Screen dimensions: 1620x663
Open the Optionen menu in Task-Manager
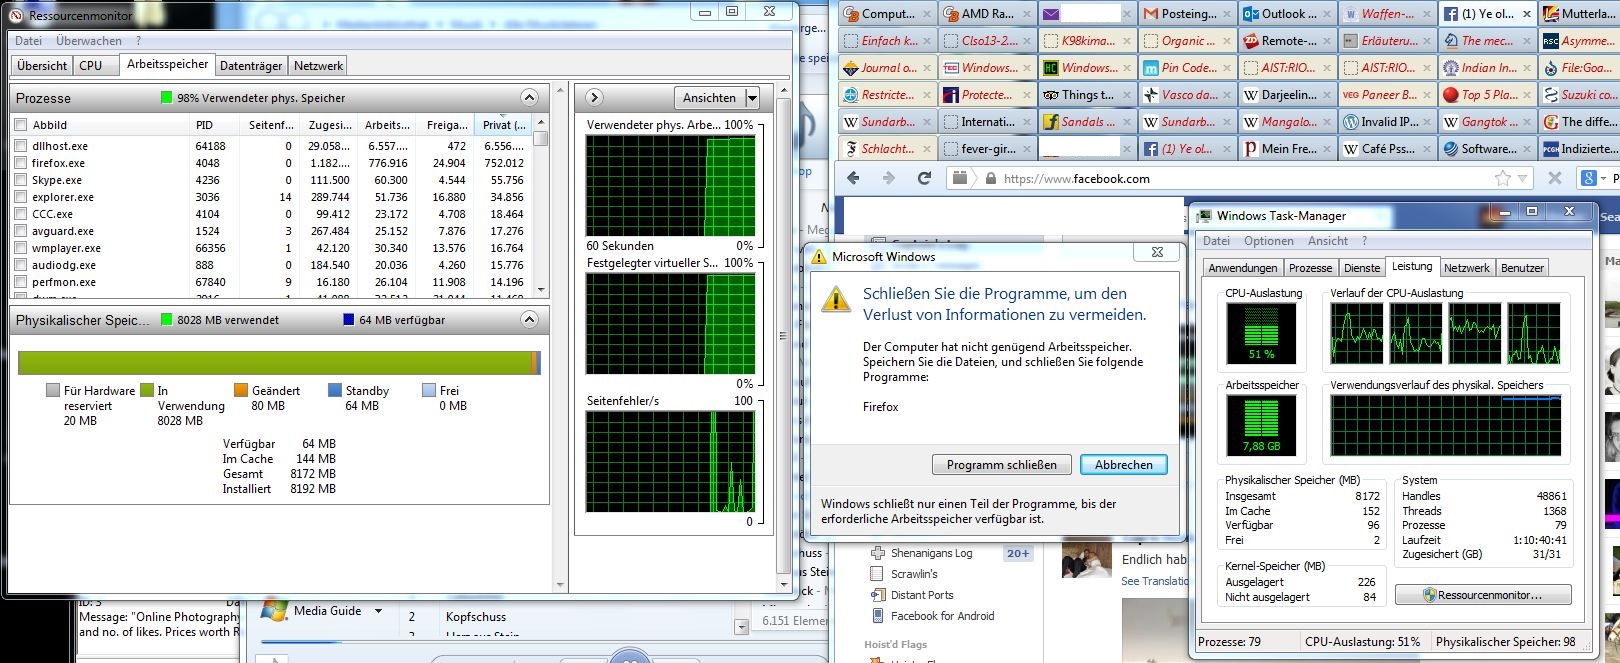pos(1268,241)
